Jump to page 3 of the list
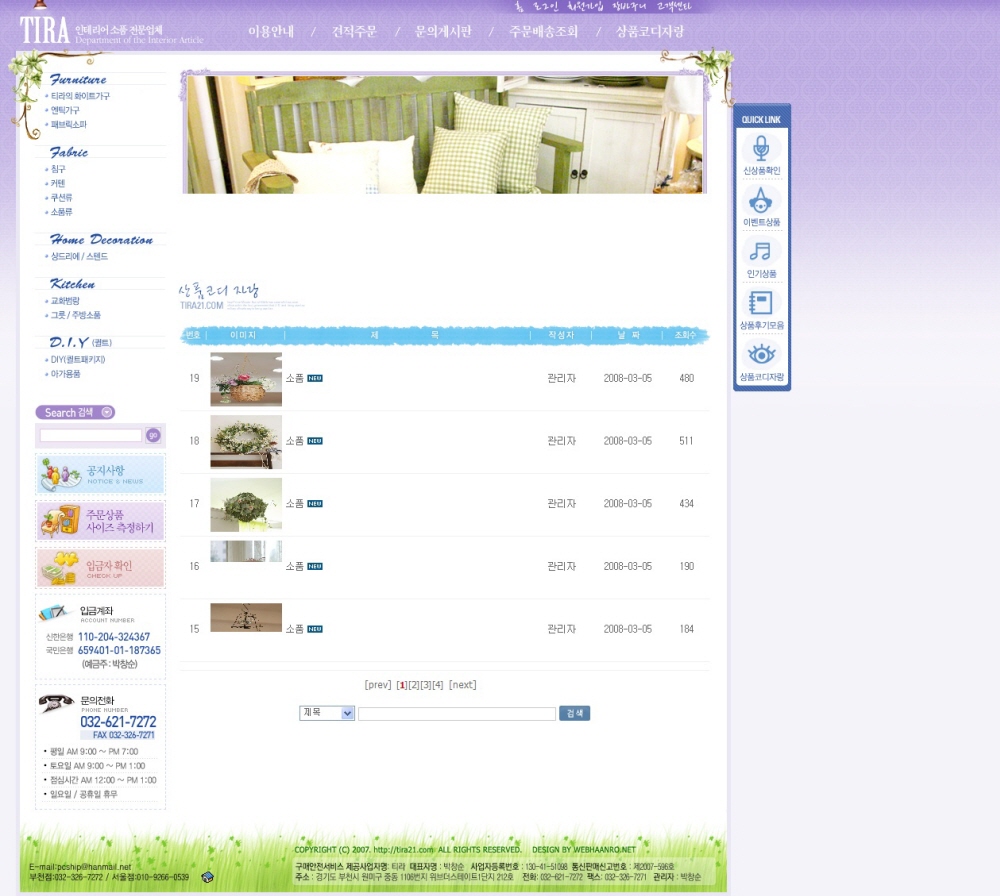The image size is (1000, 896). pyautogui.click(x=425, y=685)
